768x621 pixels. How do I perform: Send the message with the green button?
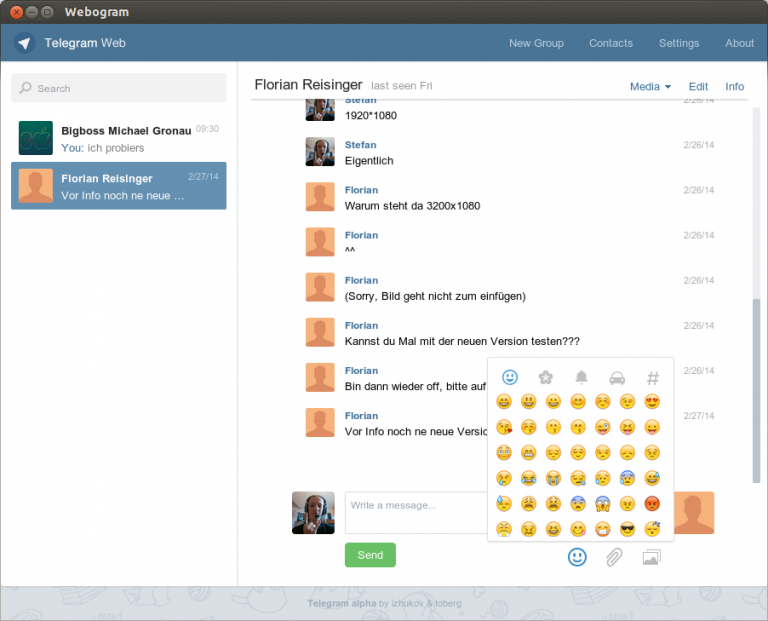pyautogui.click(x=370, y=555)
